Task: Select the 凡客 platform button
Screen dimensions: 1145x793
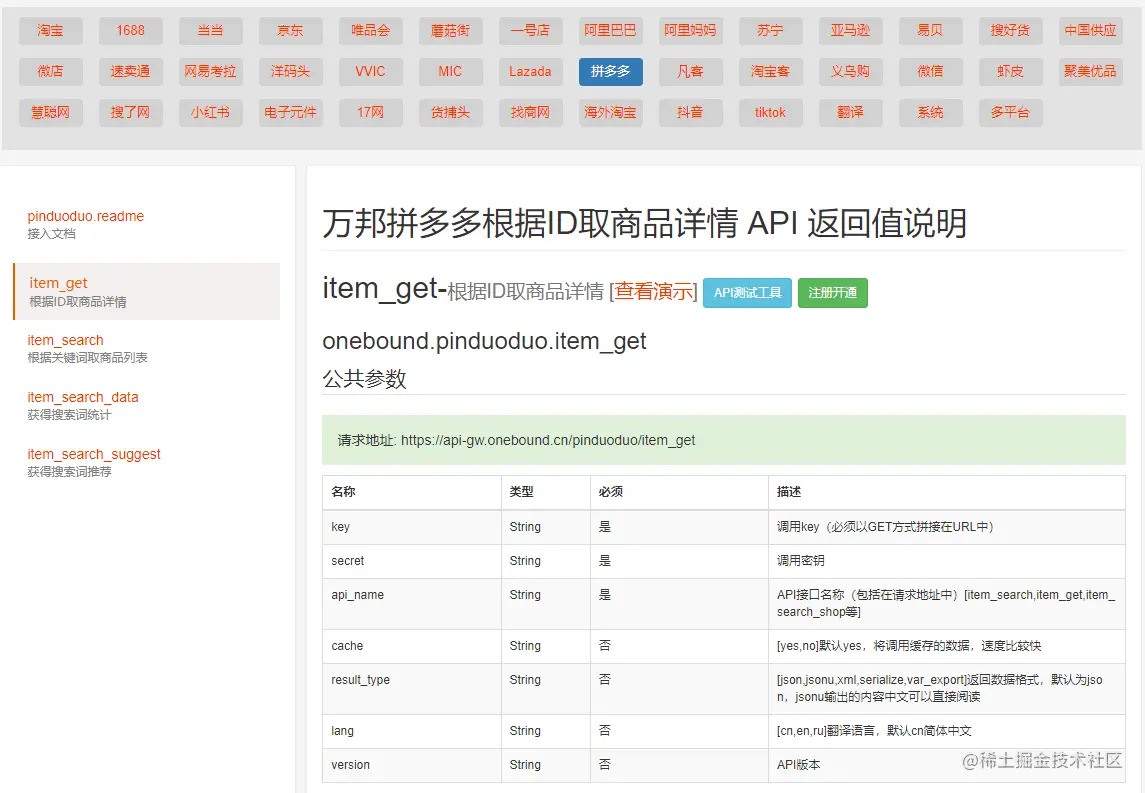Action: 690,72
